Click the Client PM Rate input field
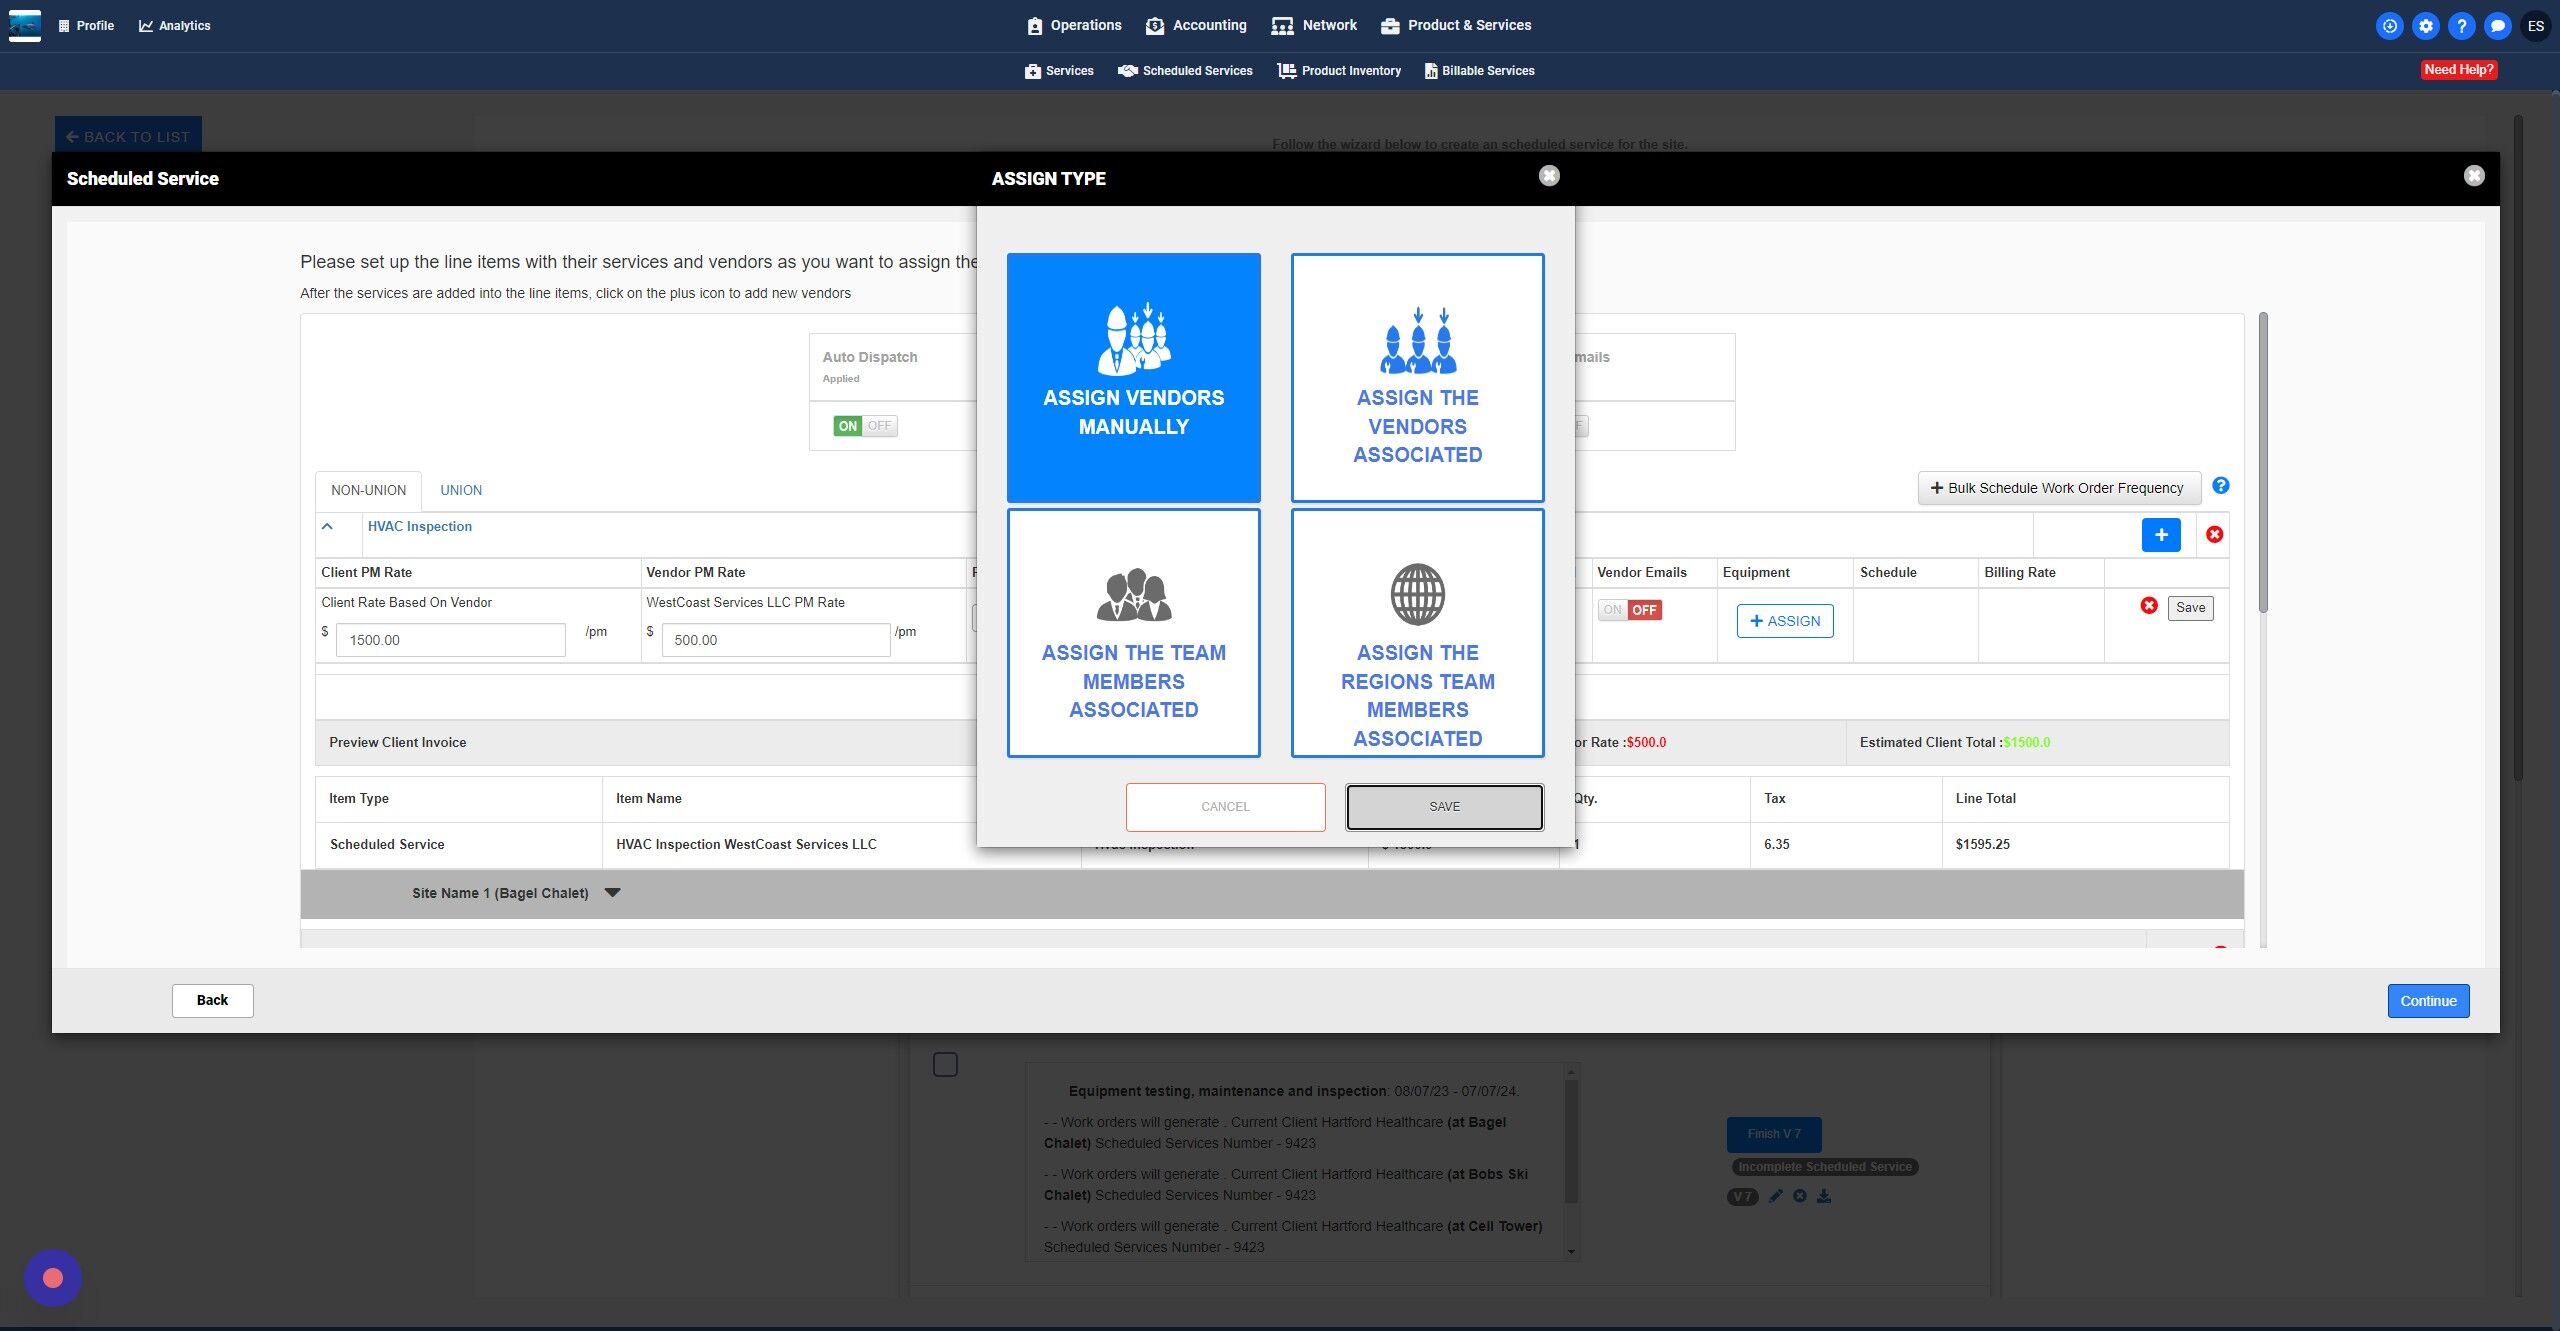 pos(450,640)
